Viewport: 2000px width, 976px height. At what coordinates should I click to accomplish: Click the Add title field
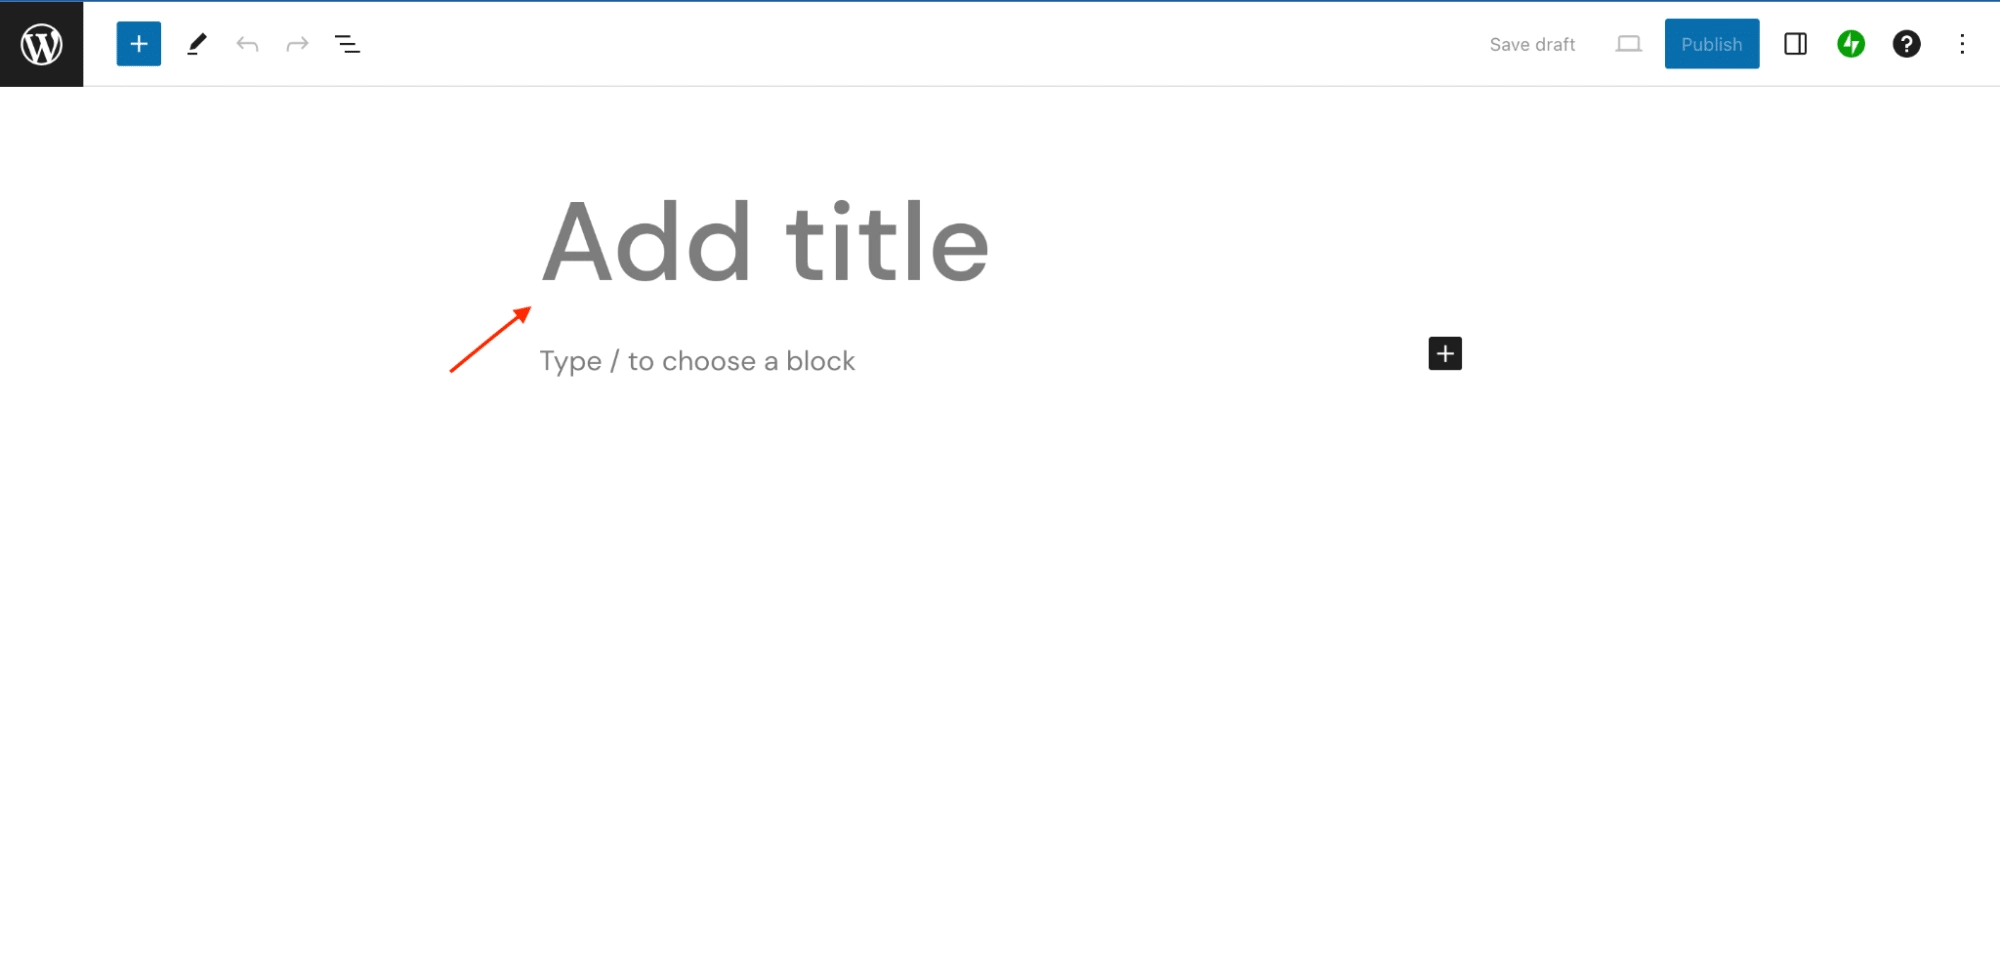coord(765,240)
